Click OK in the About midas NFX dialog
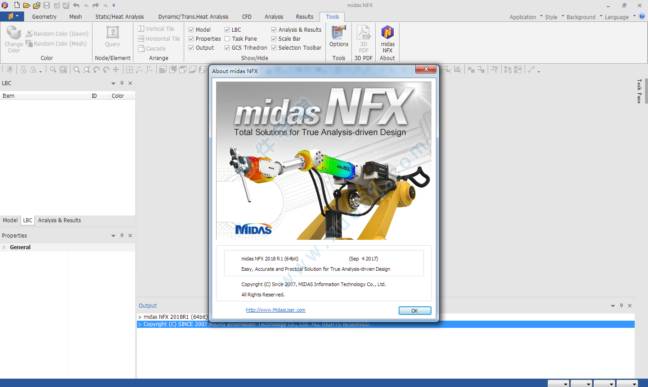The height and width of the screenshot is (387, 648). 415,311
